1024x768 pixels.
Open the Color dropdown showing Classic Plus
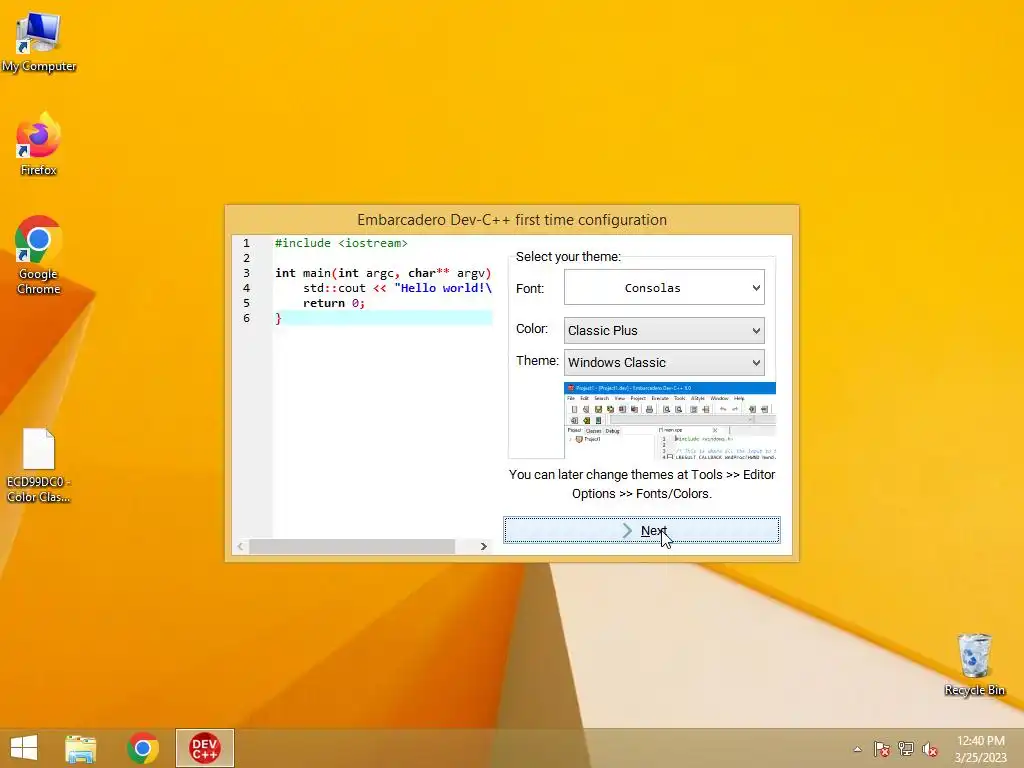coord(664,330)
